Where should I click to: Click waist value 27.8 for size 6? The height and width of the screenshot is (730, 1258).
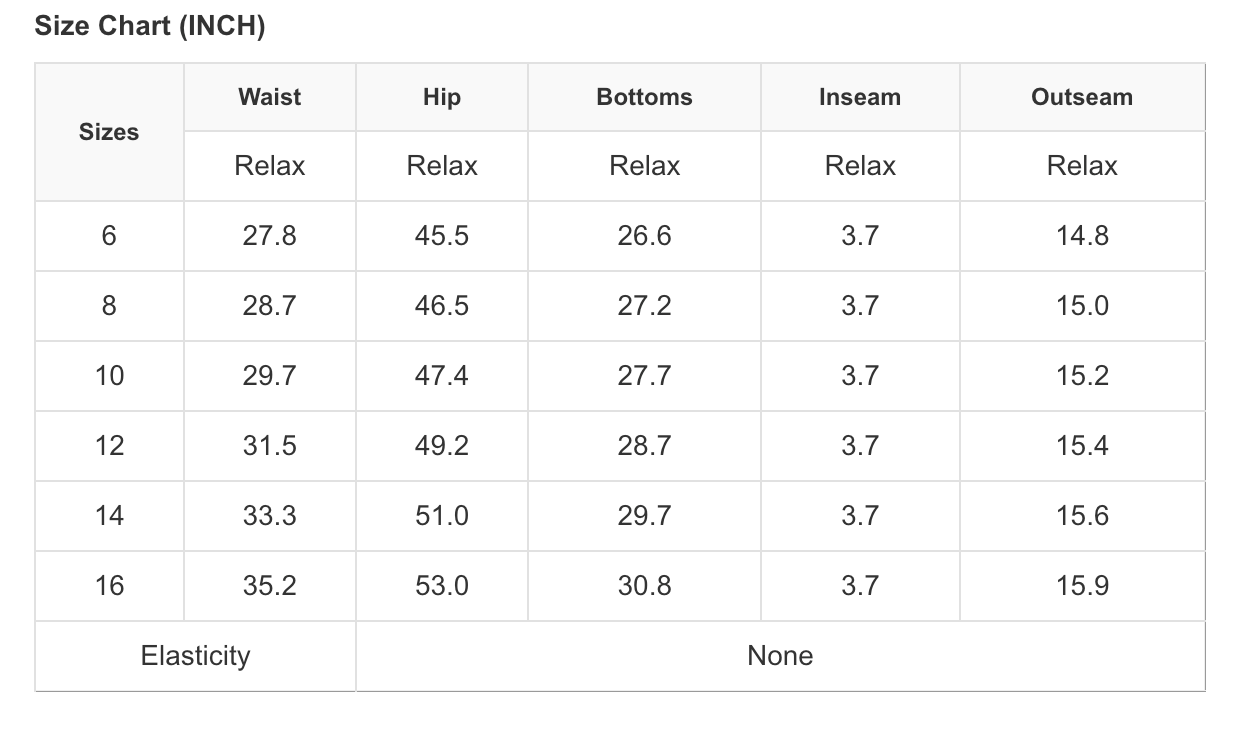pos(269,236)
